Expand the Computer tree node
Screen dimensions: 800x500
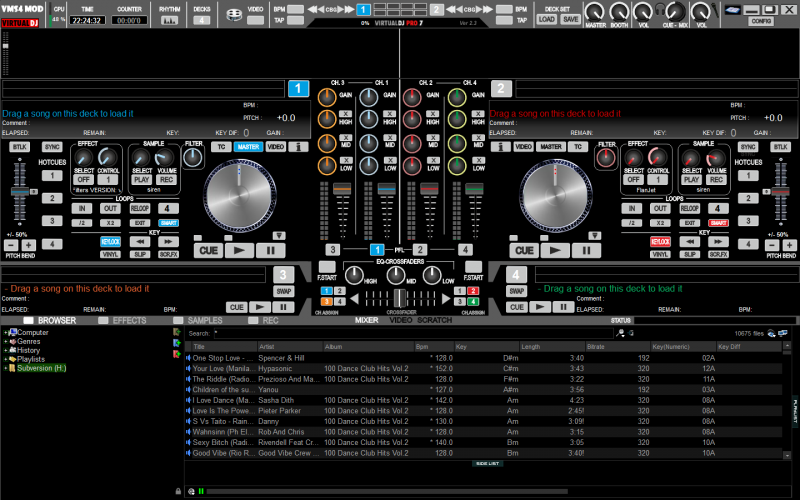pos(6,332)
